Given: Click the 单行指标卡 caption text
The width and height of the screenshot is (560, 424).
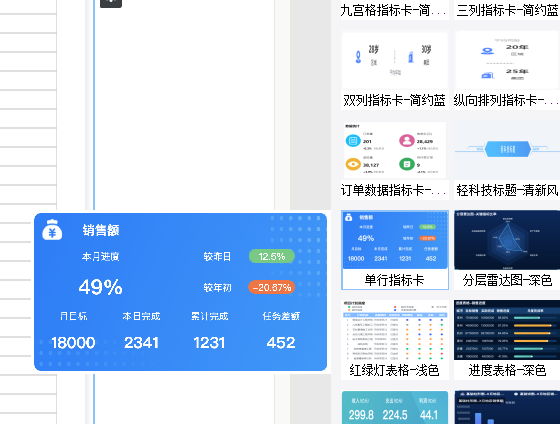Looking at the screenshot, I should coord(394,280).
